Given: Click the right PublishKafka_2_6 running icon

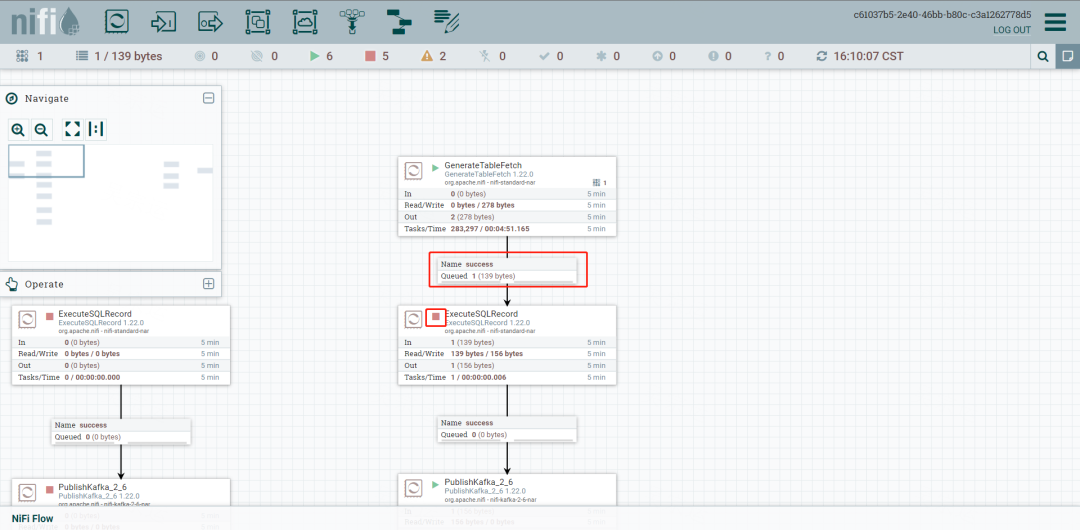Looking at the screenshot, I should tap(435, 484).
